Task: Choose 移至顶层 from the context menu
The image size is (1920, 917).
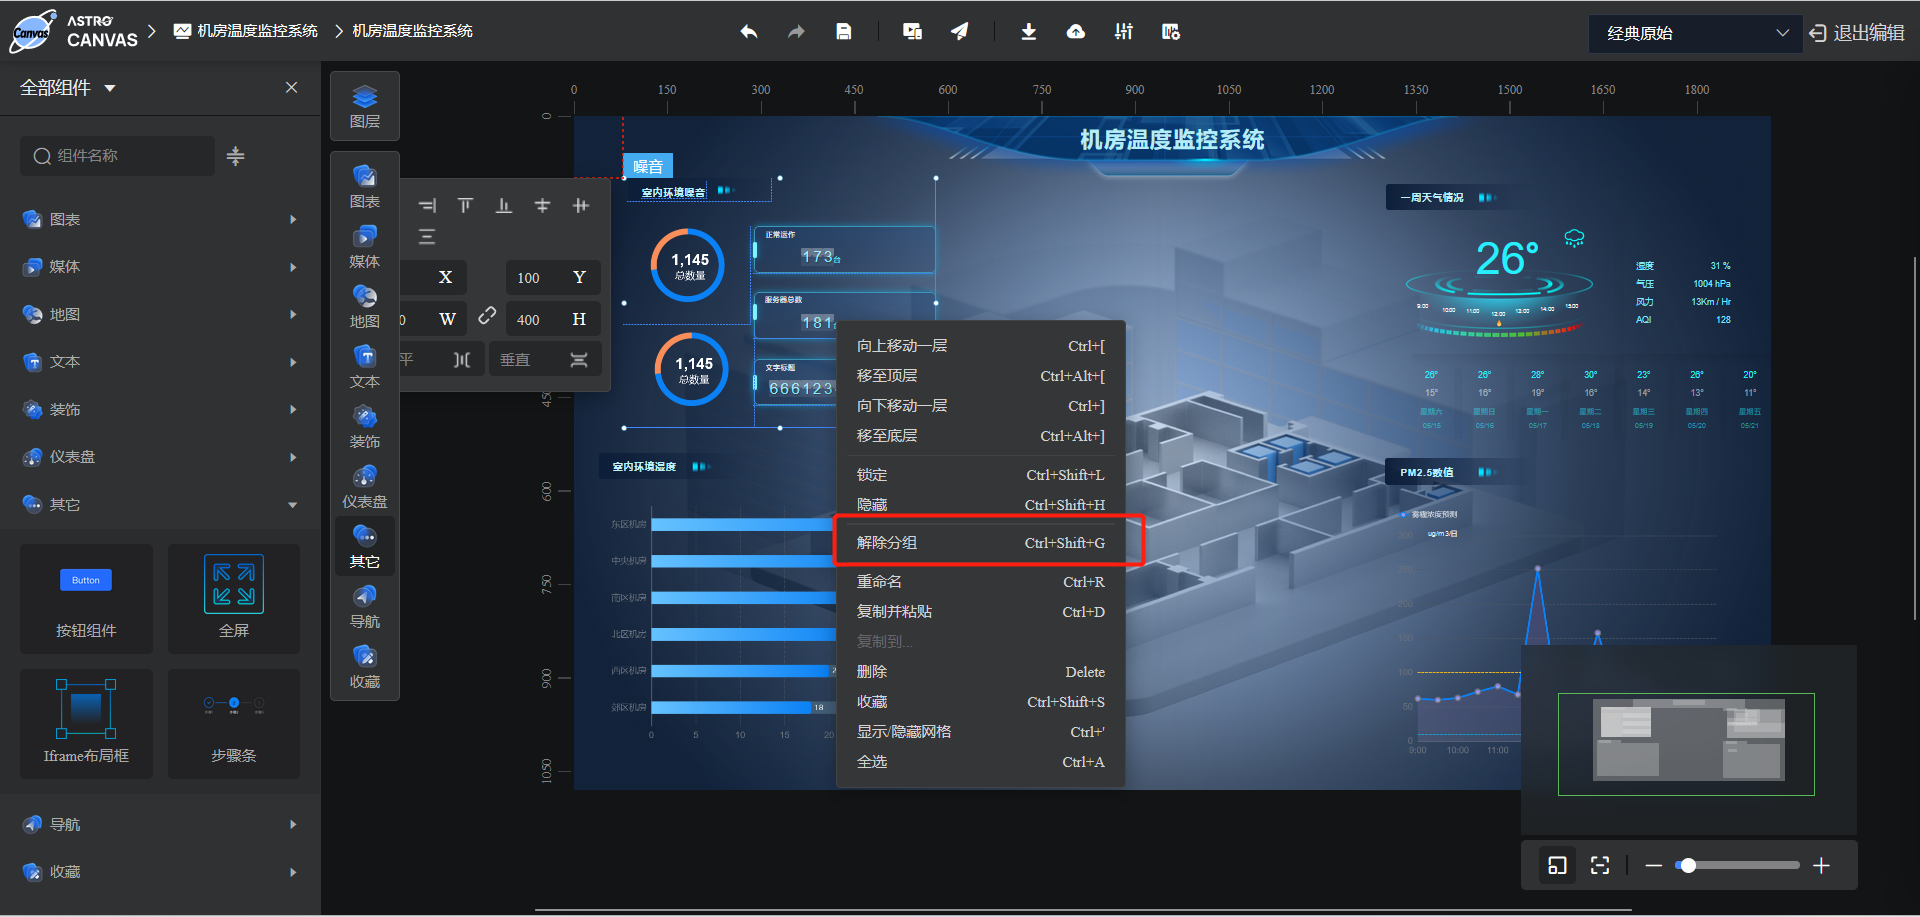Action: pyautogui.click(x=980, y=376)
